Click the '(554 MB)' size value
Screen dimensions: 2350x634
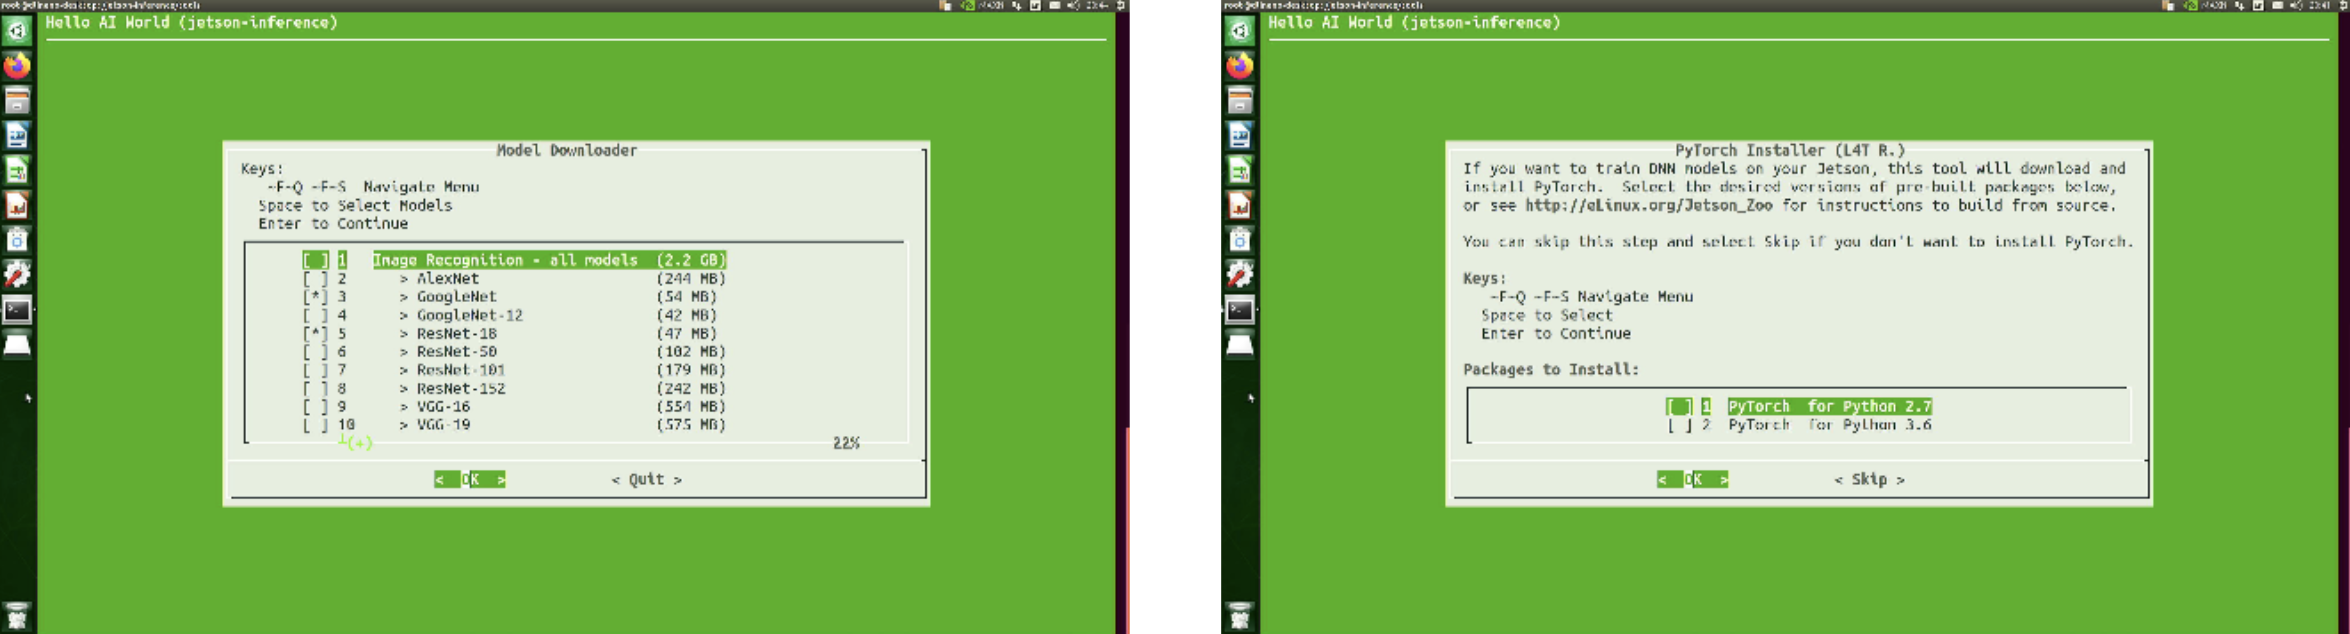pos(691,407)
